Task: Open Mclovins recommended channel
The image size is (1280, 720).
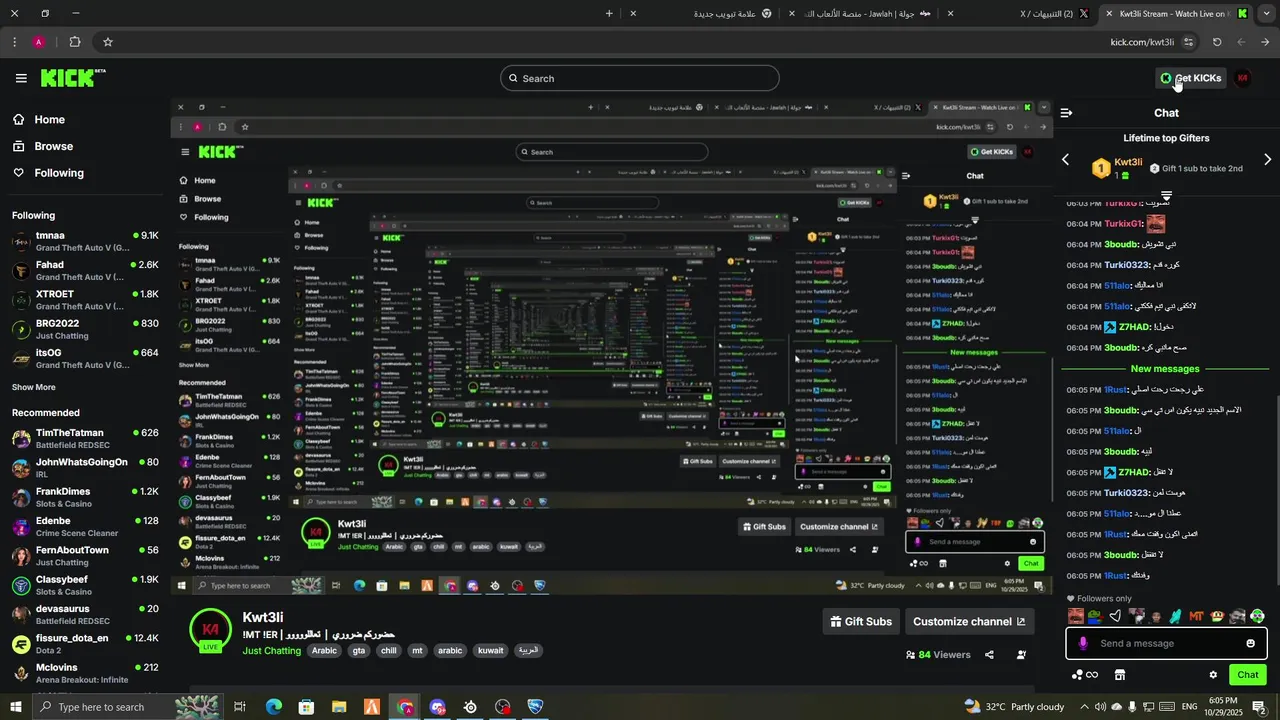Action: coord(85,673)
